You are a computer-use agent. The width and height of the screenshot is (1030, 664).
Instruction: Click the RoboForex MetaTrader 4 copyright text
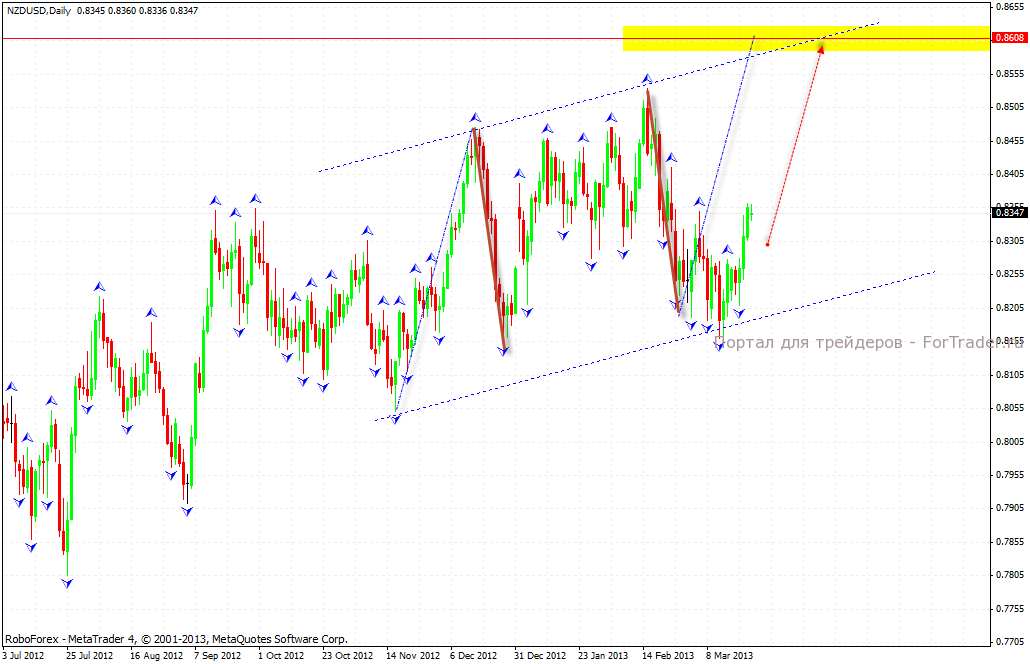[x=176, y=638]
